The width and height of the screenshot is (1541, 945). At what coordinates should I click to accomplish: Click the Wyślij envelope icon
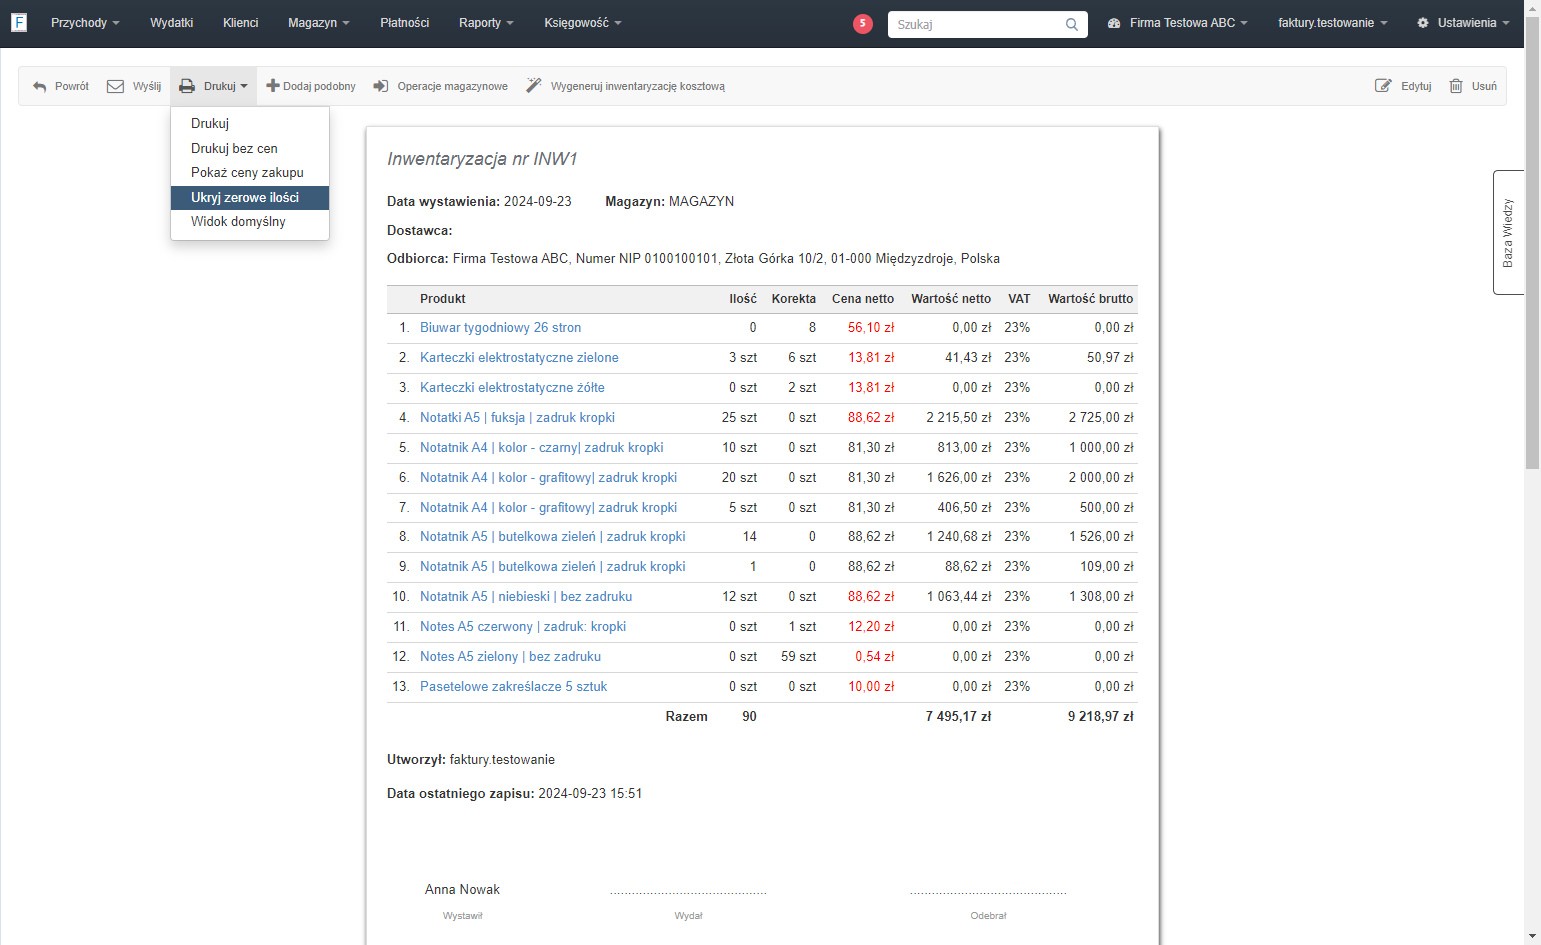click(116, 86)
